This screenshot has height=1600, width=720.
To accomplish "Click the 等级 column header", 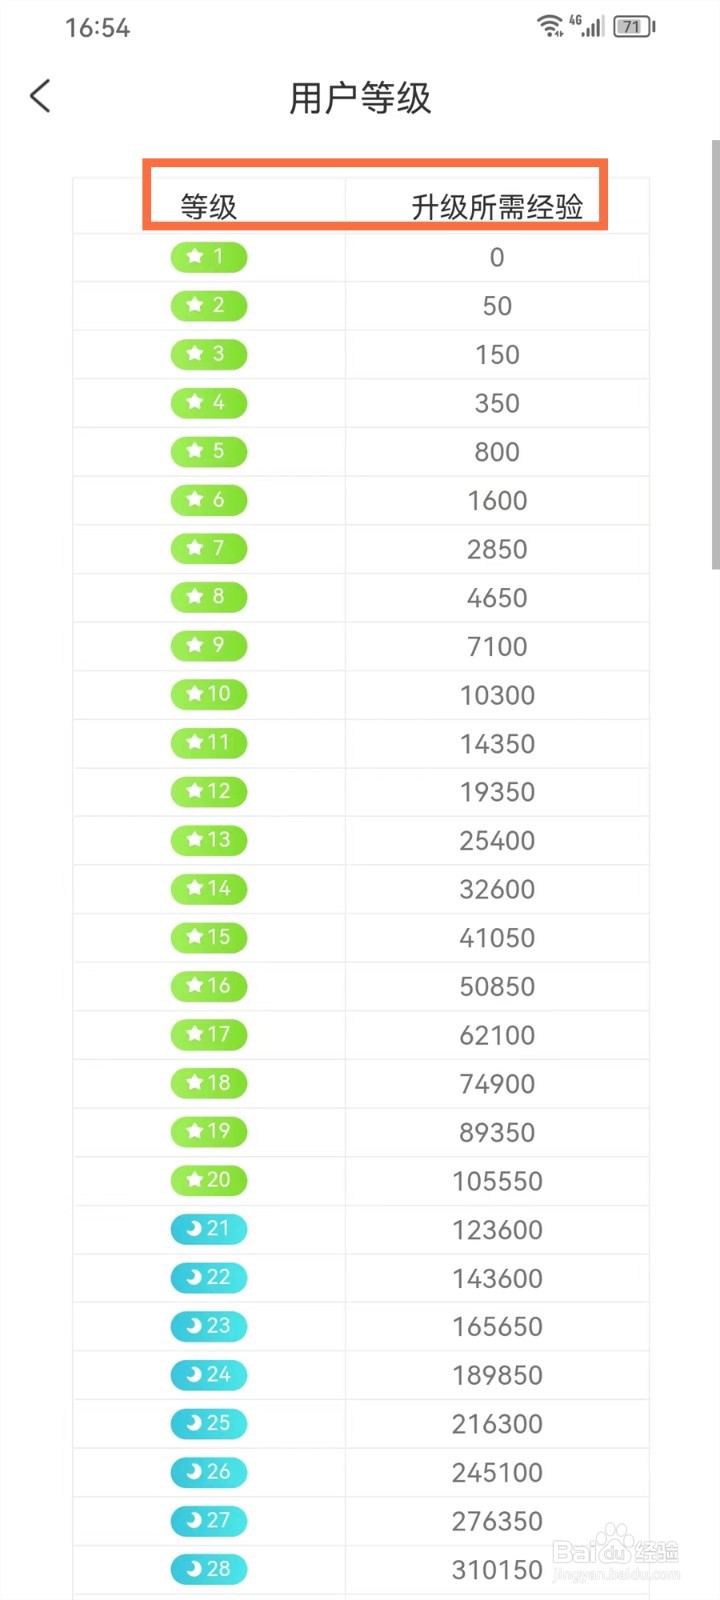I will (x=208, y=207).
